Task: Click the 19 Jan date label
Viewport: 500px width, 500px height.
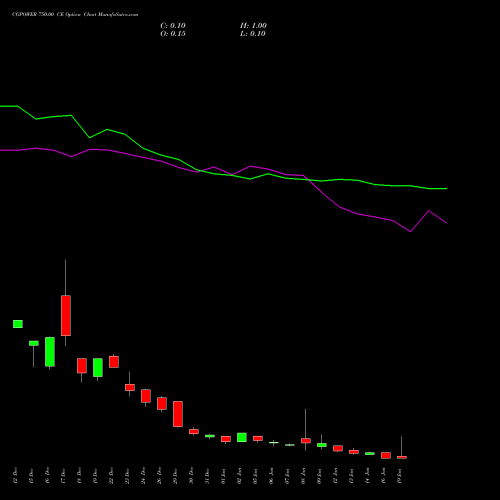Action: click(x=399, y=476)
